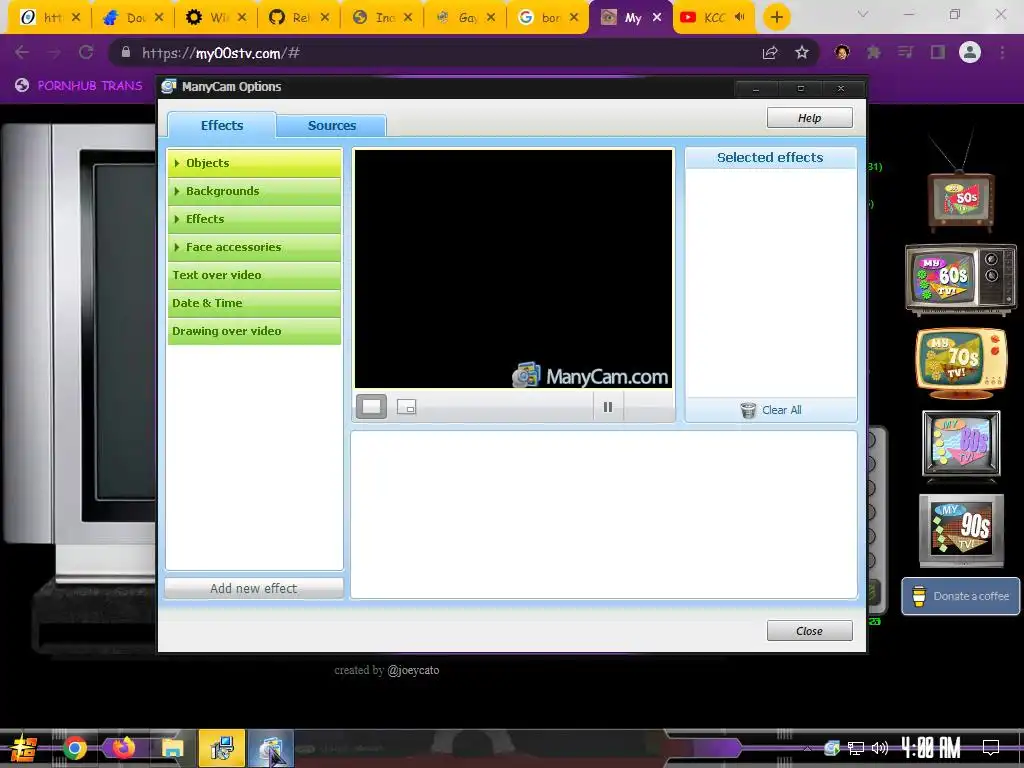1024x768 pixels.
Task: Open the media control icon in the toolbar
Action: tap(906, 52)
